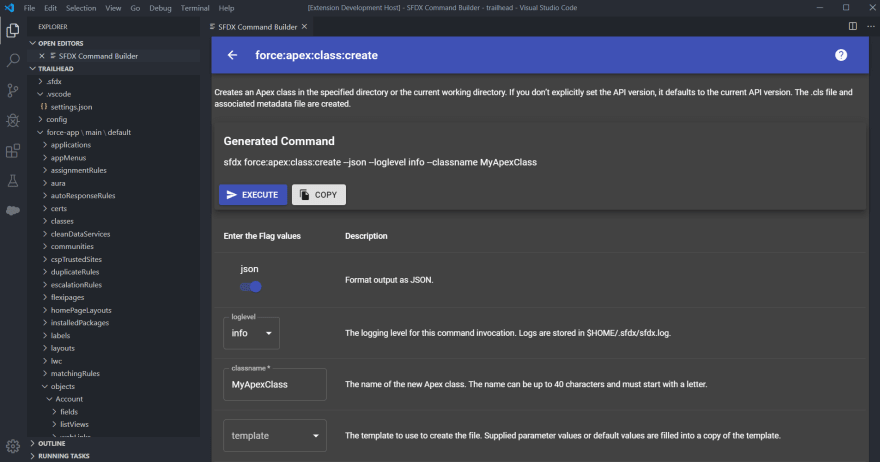Open the template dropdown
This screenshot has height=462, width=880.
[x=275, y=436]
